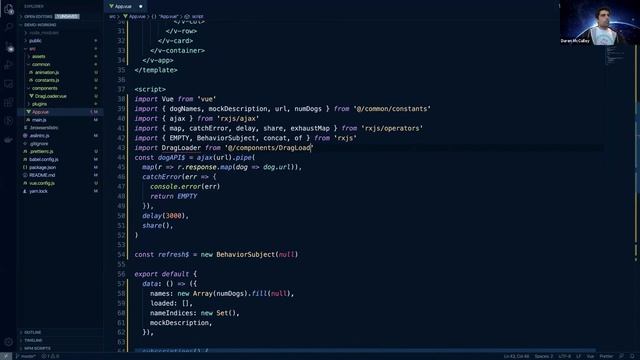Click the Vue icon of DragLoader.vue

coord(31,96)
